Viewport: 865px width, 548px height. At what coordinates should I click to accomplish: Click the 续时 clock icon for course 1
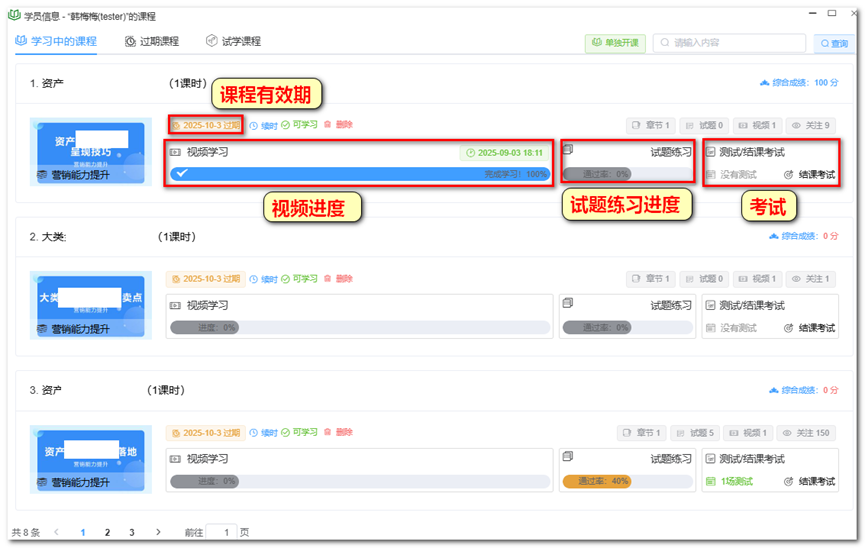pyautogui.click(x=254, y=126)
